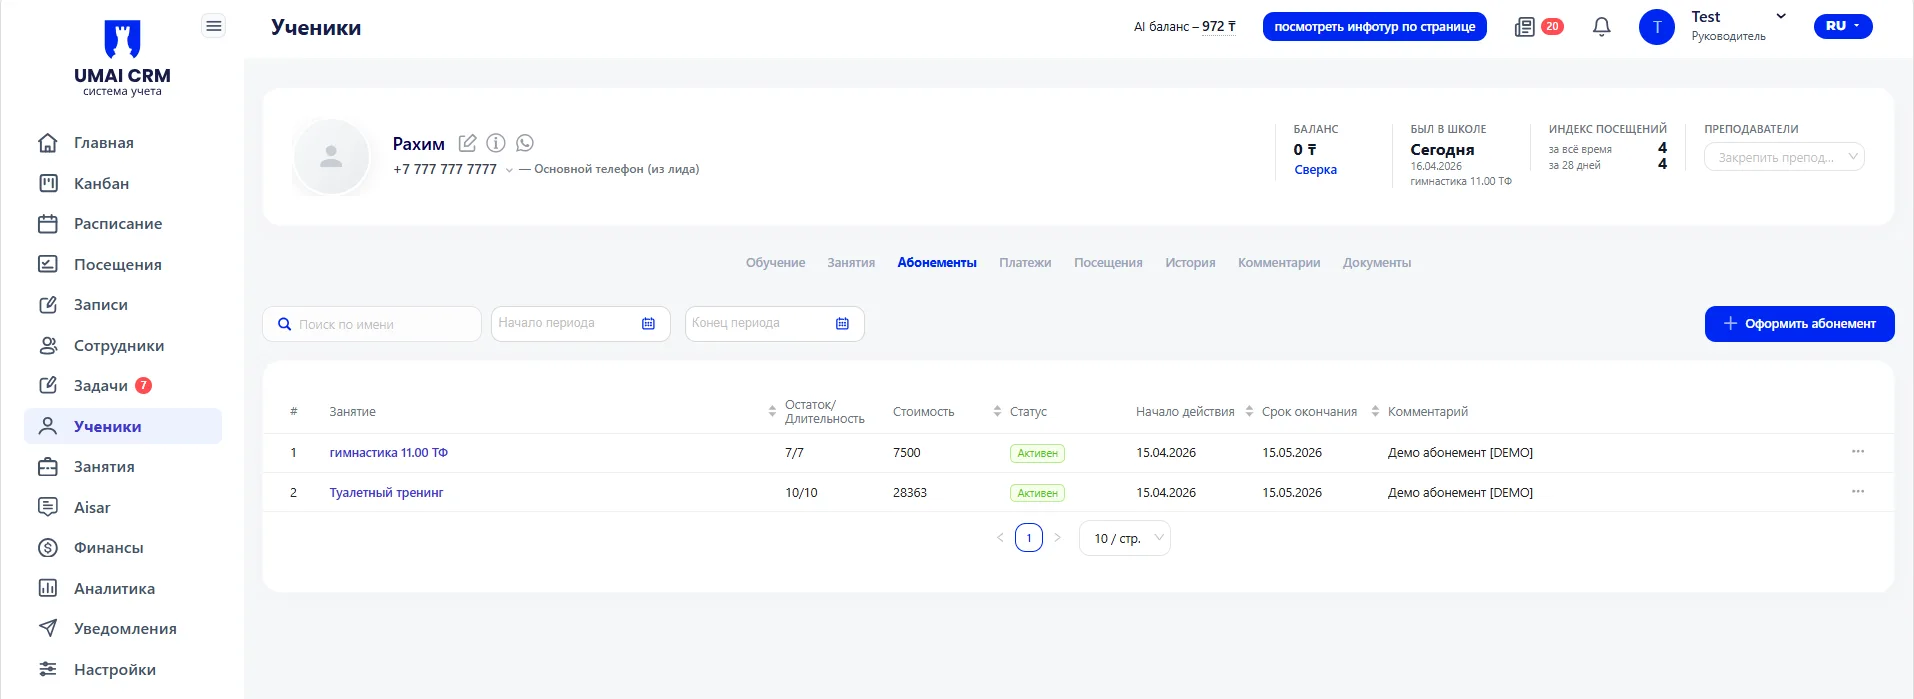Open calendar icon in Начало периода field
This screenshot has height=699, width=1914.
648,324
